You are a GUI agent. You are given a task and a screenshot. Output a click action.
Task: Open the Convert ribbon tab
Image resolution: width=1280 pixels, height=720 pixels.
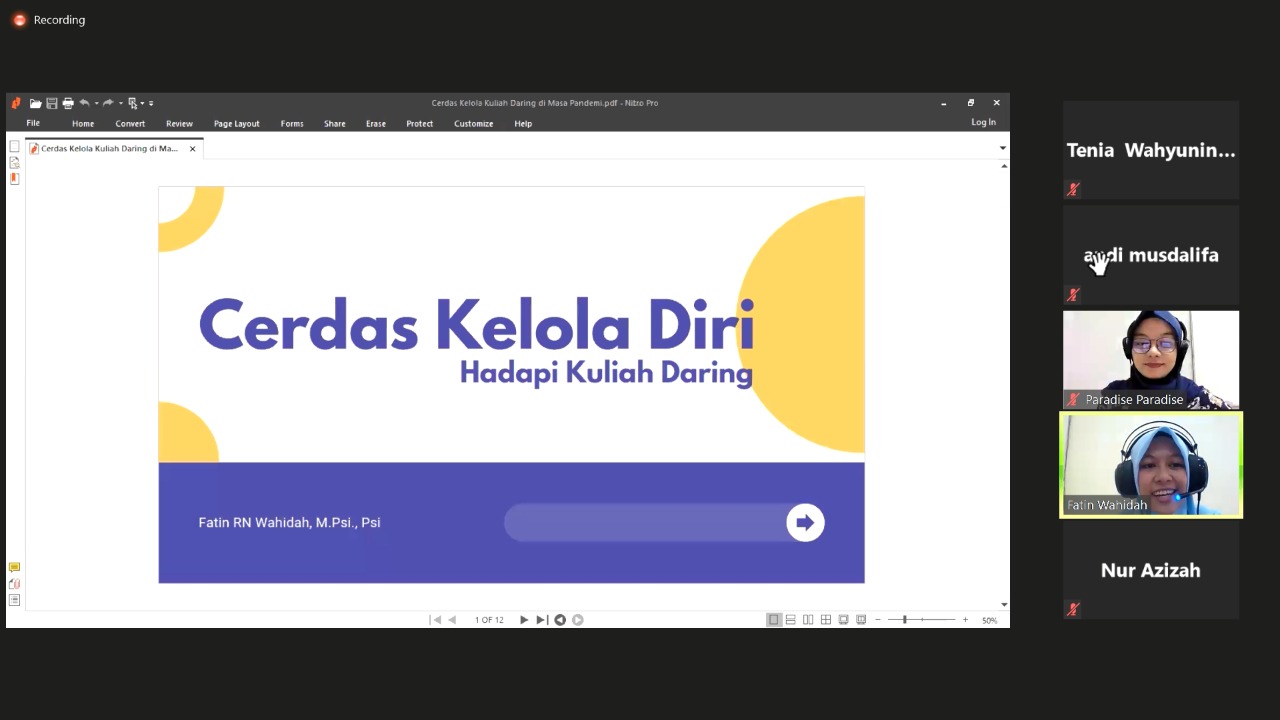[130, 124]
